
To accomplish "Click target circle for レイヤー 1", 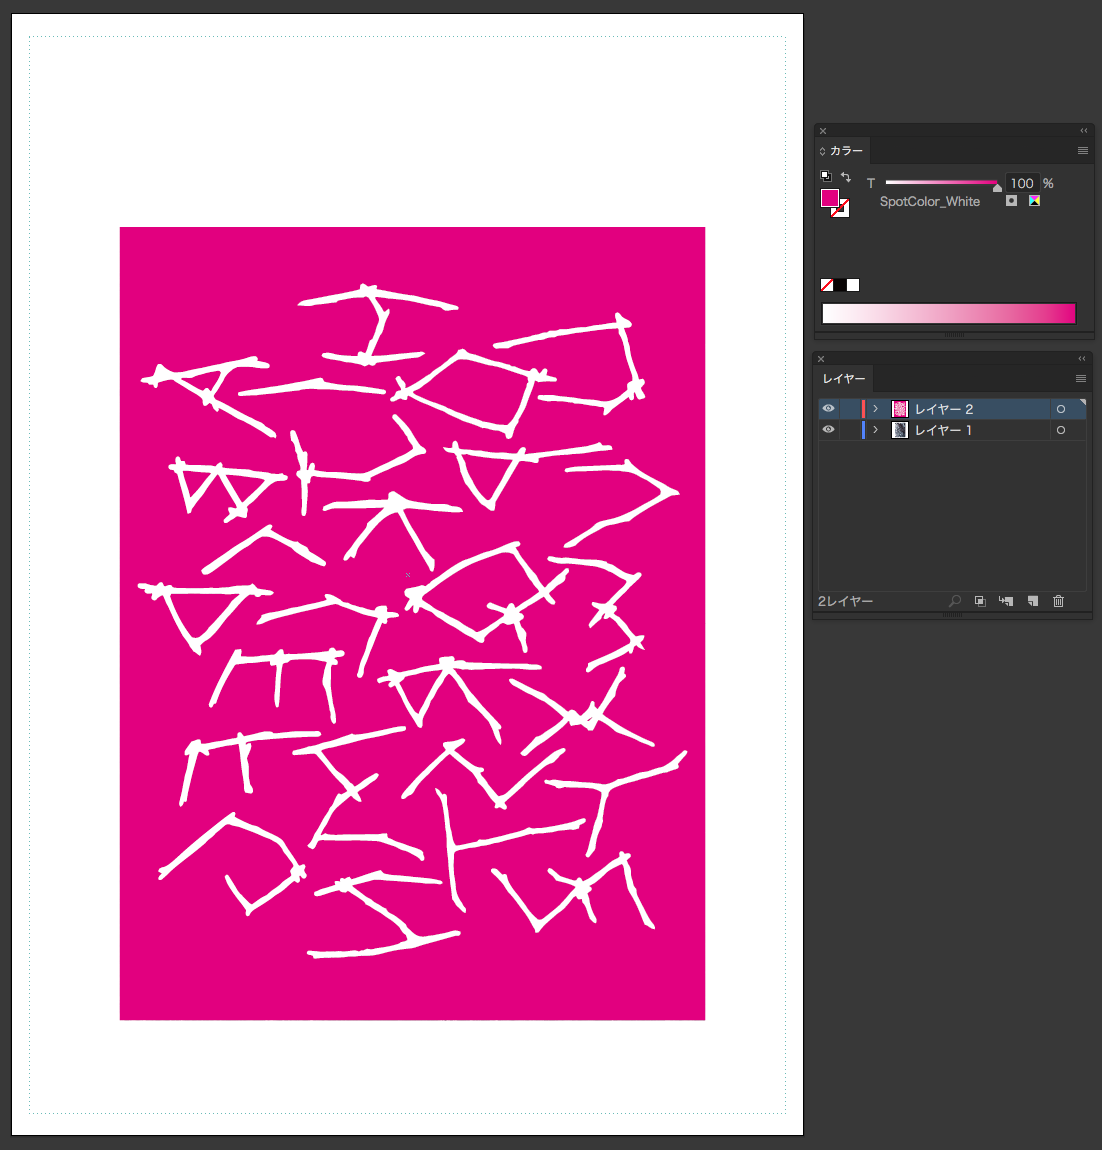I will (1061, 431).
